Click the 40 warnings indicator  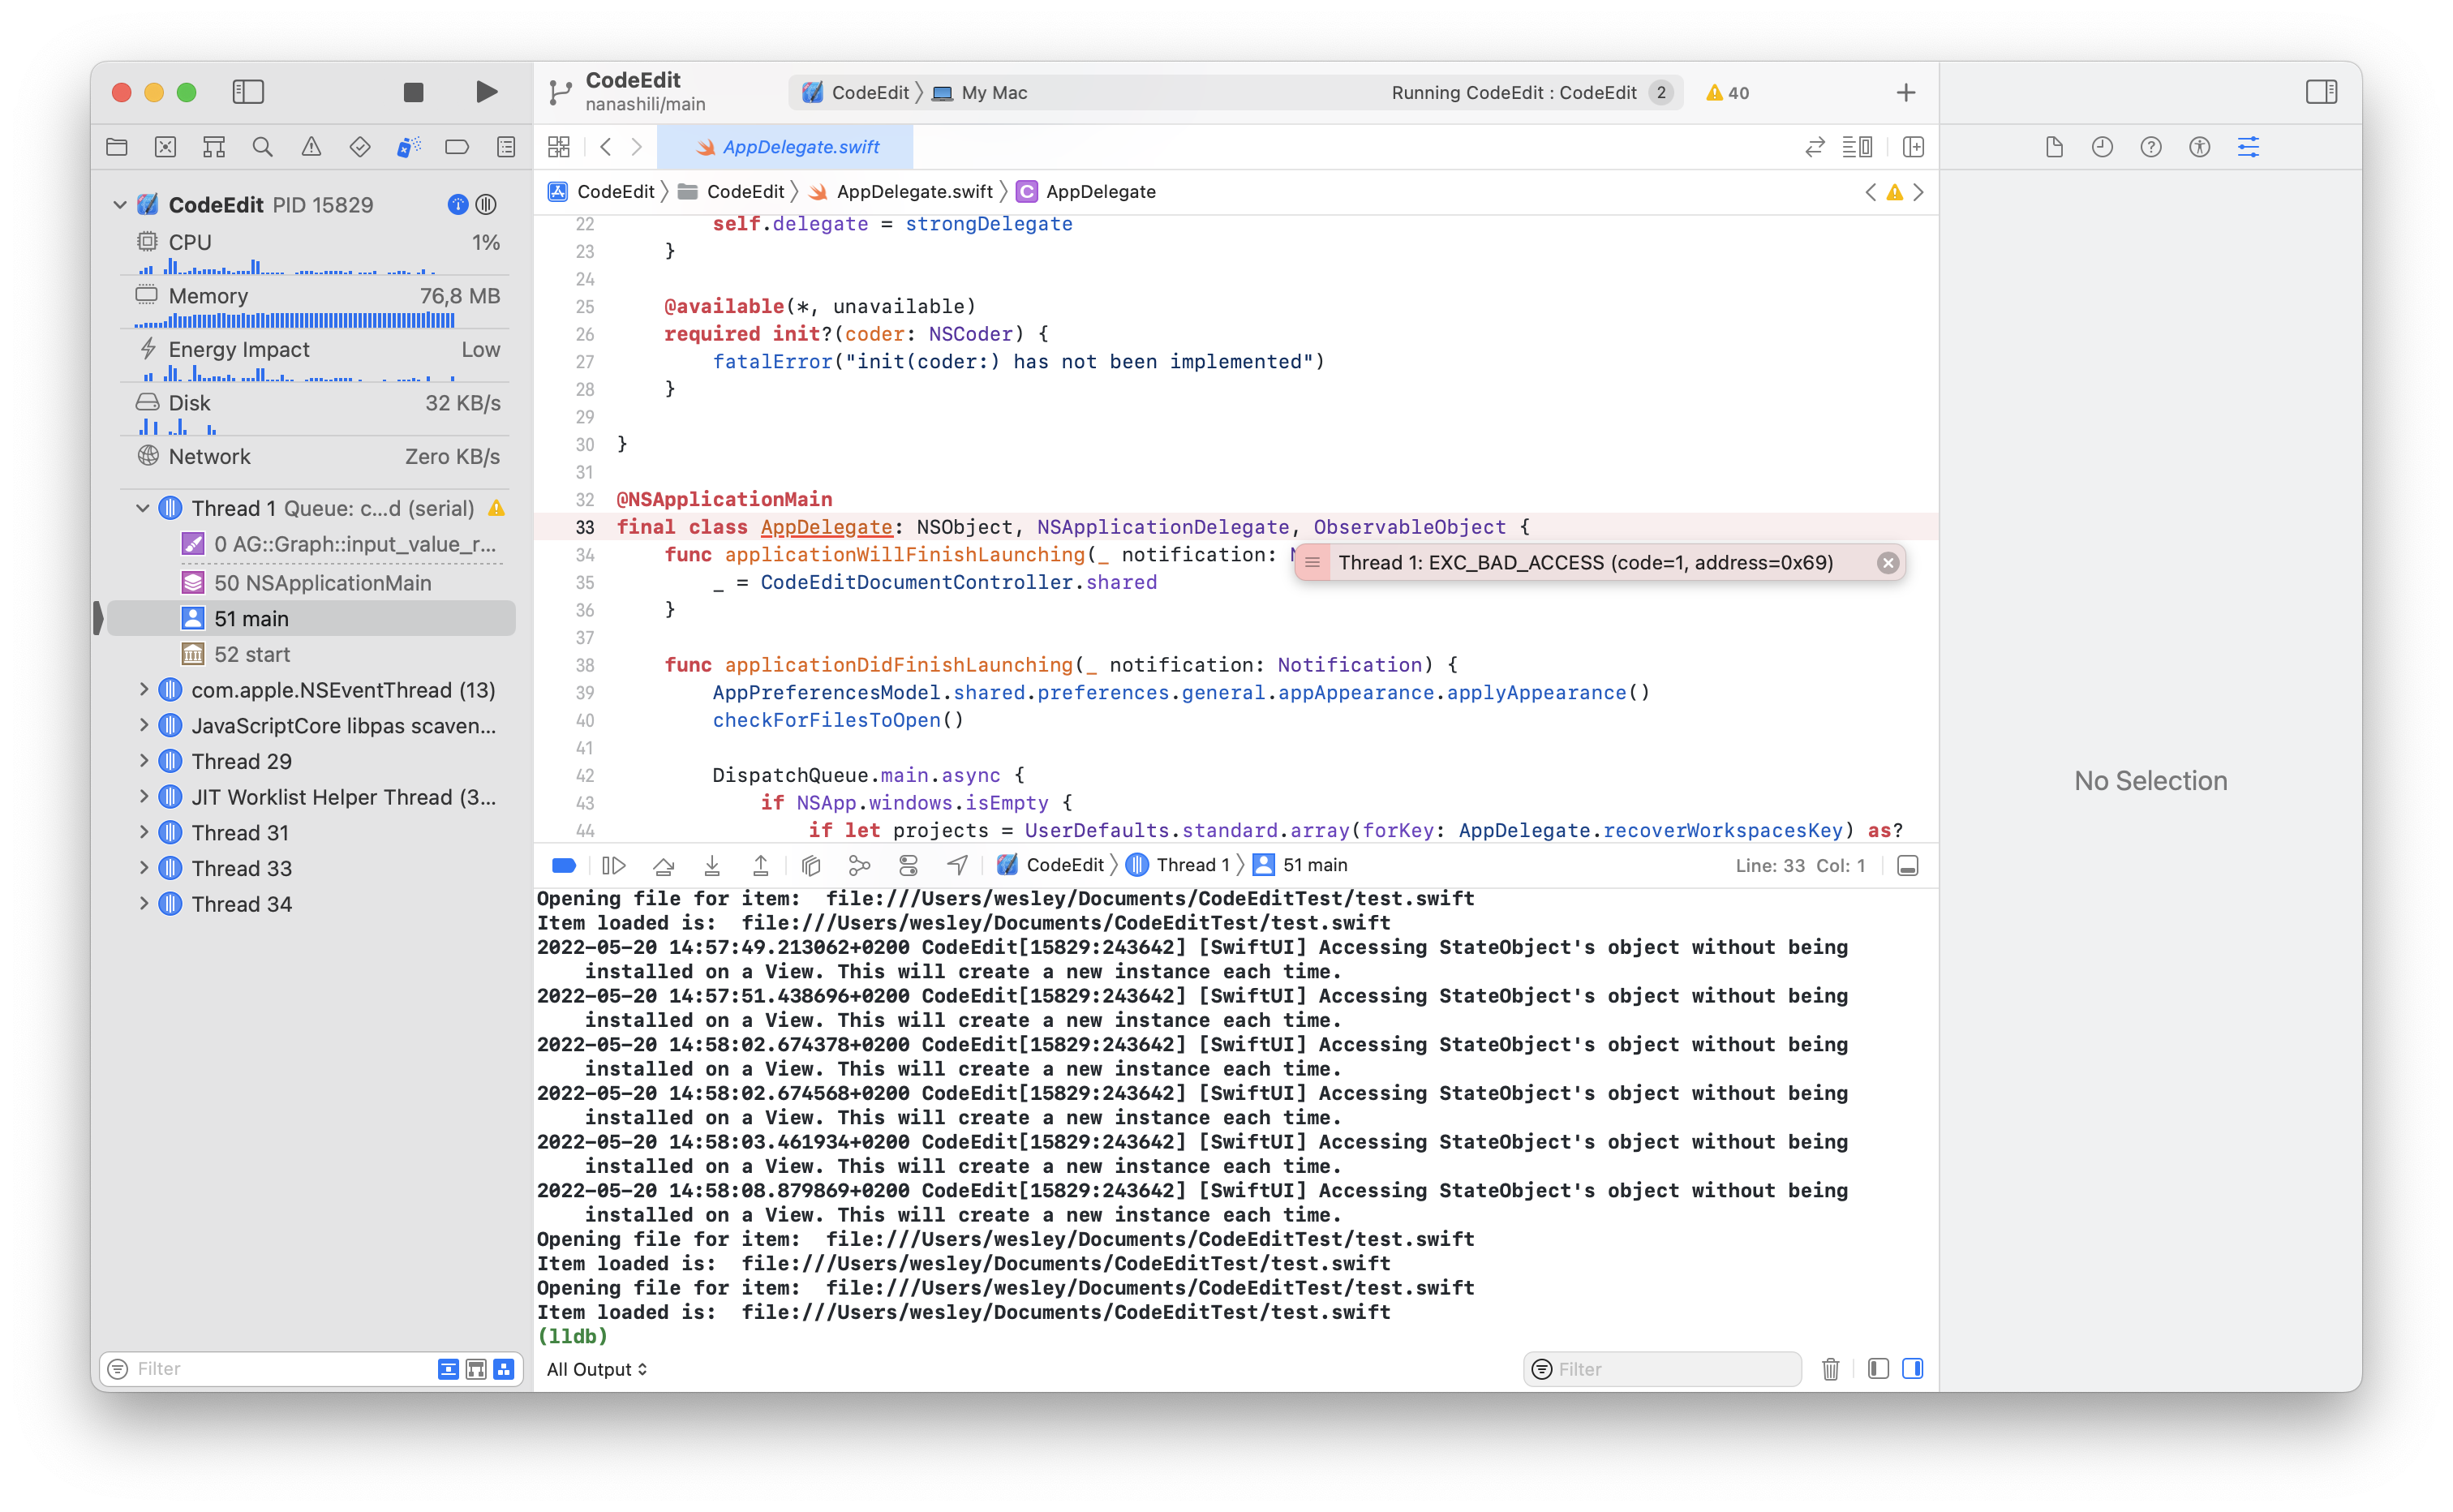(1727, 93)
